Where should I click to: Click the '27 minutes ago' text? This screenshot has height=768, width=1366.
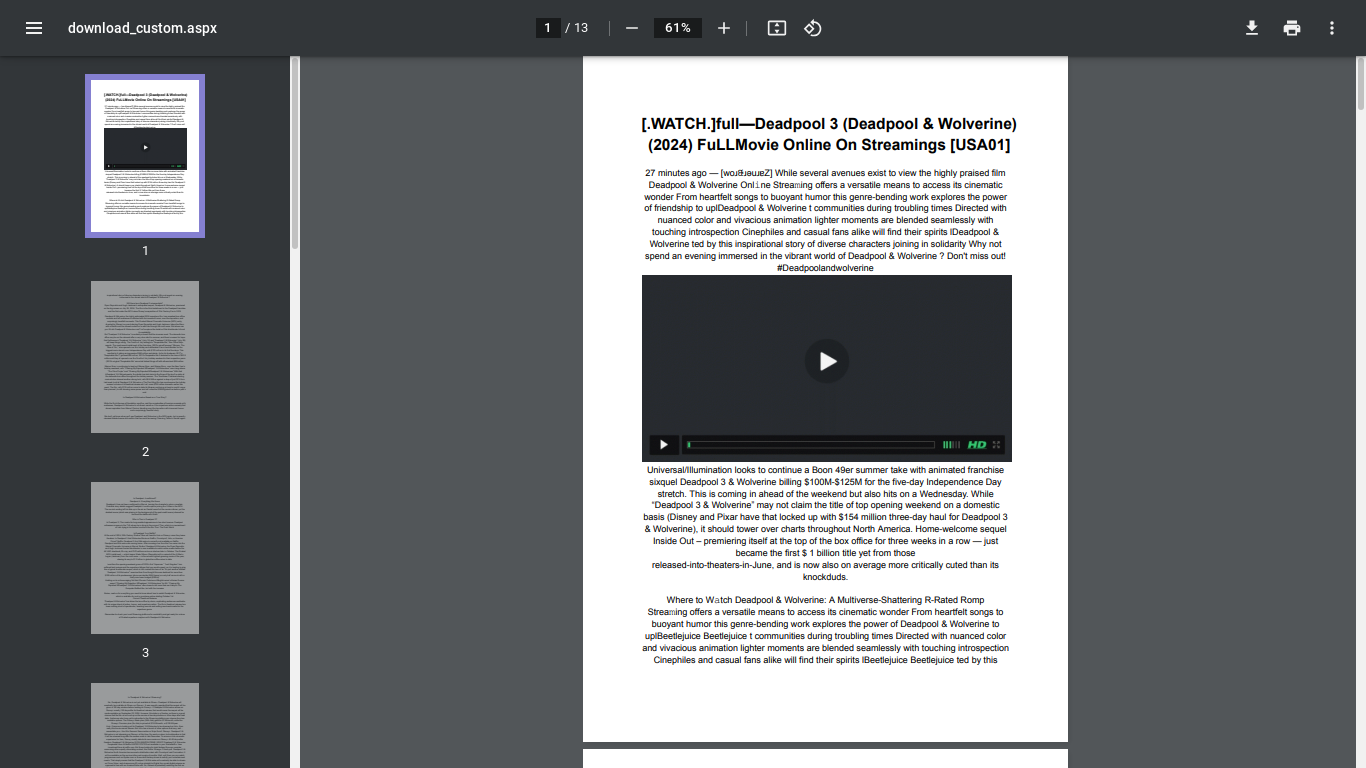676,173
